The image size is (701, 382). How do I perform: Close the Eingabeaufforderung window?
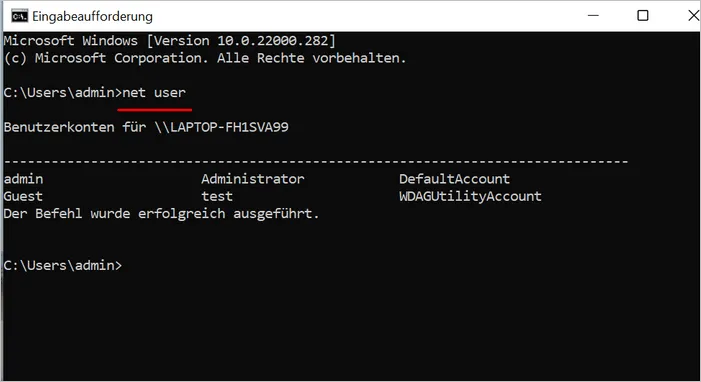pos(694,16)
